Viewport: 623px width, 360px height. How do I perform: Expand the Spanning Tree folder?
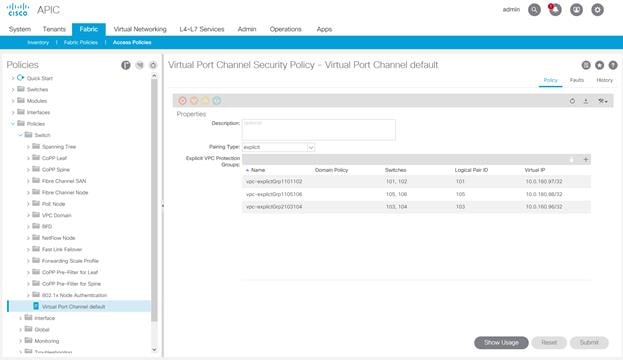28,147
